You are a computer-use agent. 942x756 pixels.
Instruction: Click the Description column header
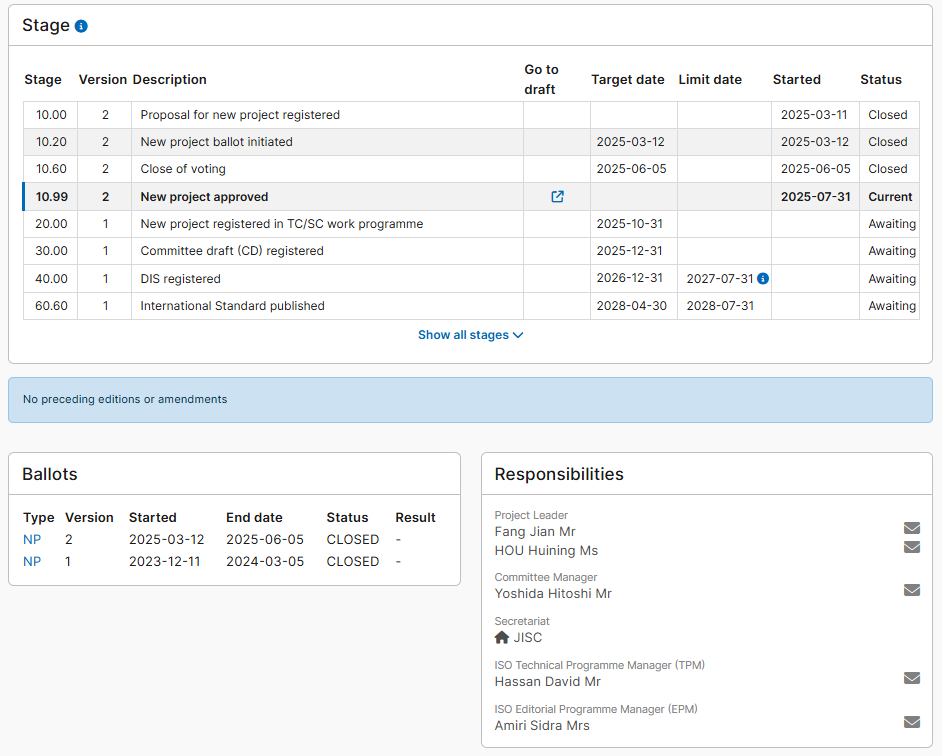point(169,79)
